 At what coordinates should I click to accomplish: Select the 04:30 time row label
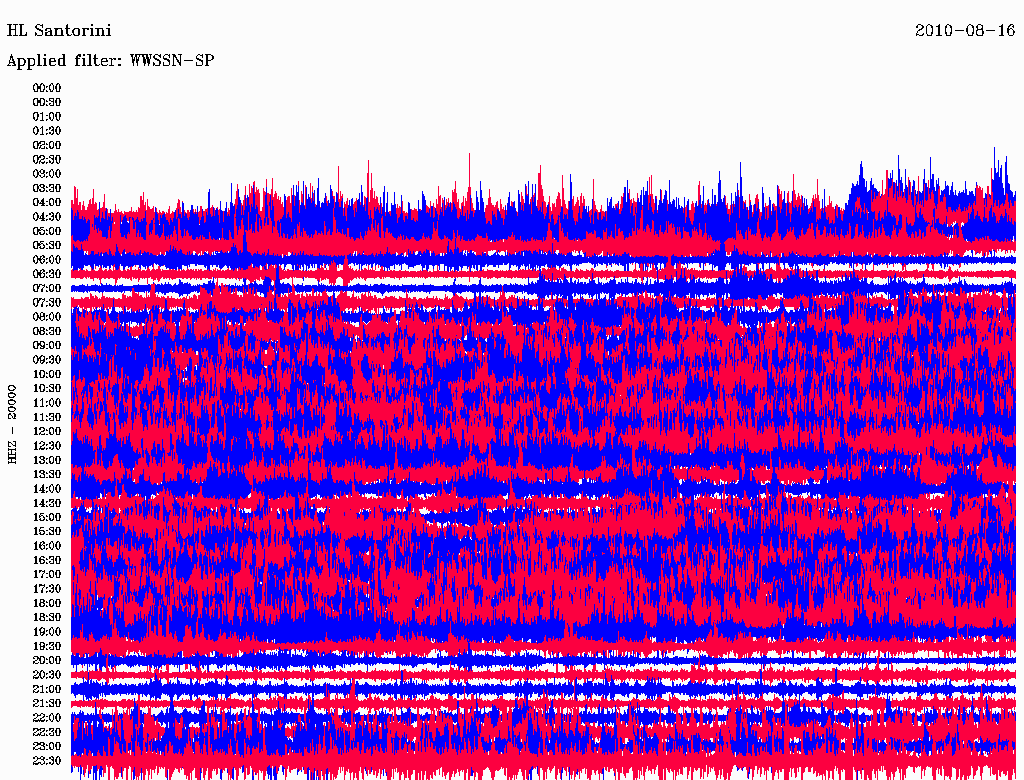(47, 217)
